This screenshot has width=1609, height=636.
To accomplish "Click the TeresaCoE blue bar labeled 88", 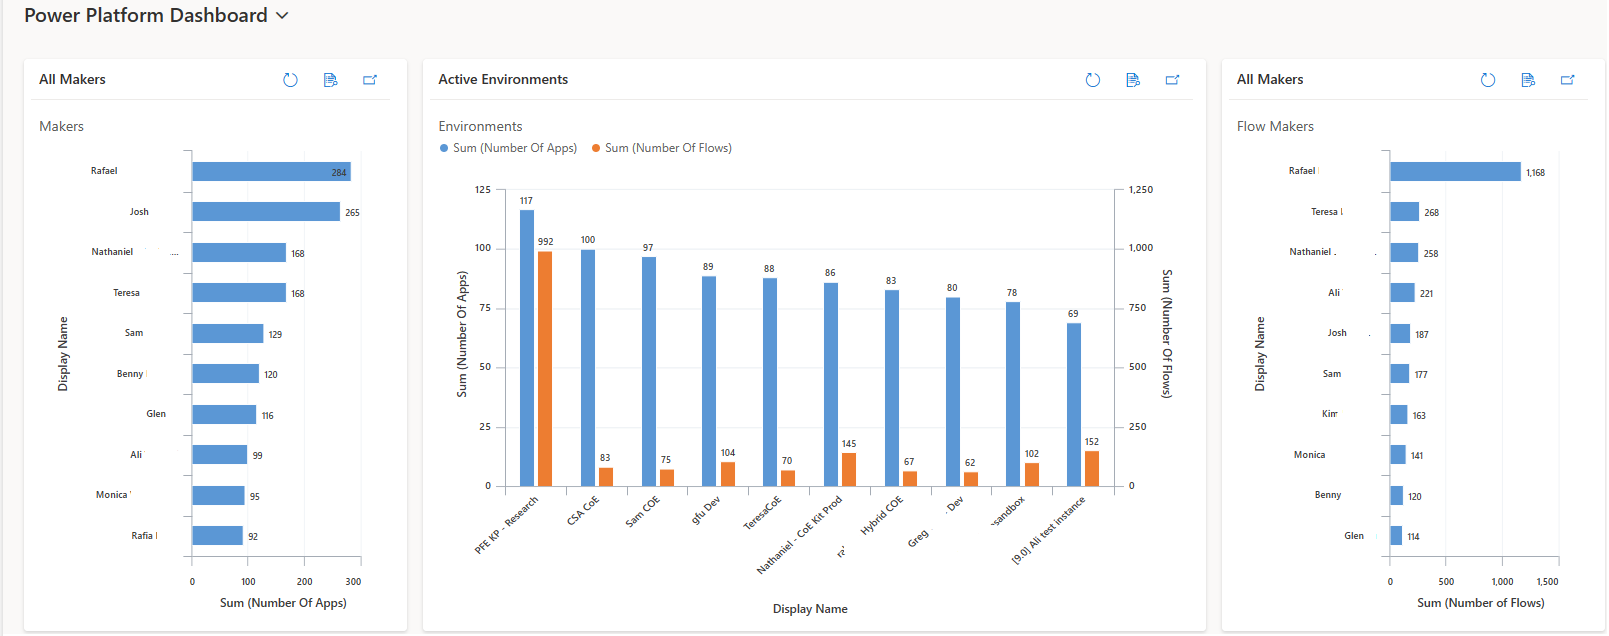I will [770, 382].
